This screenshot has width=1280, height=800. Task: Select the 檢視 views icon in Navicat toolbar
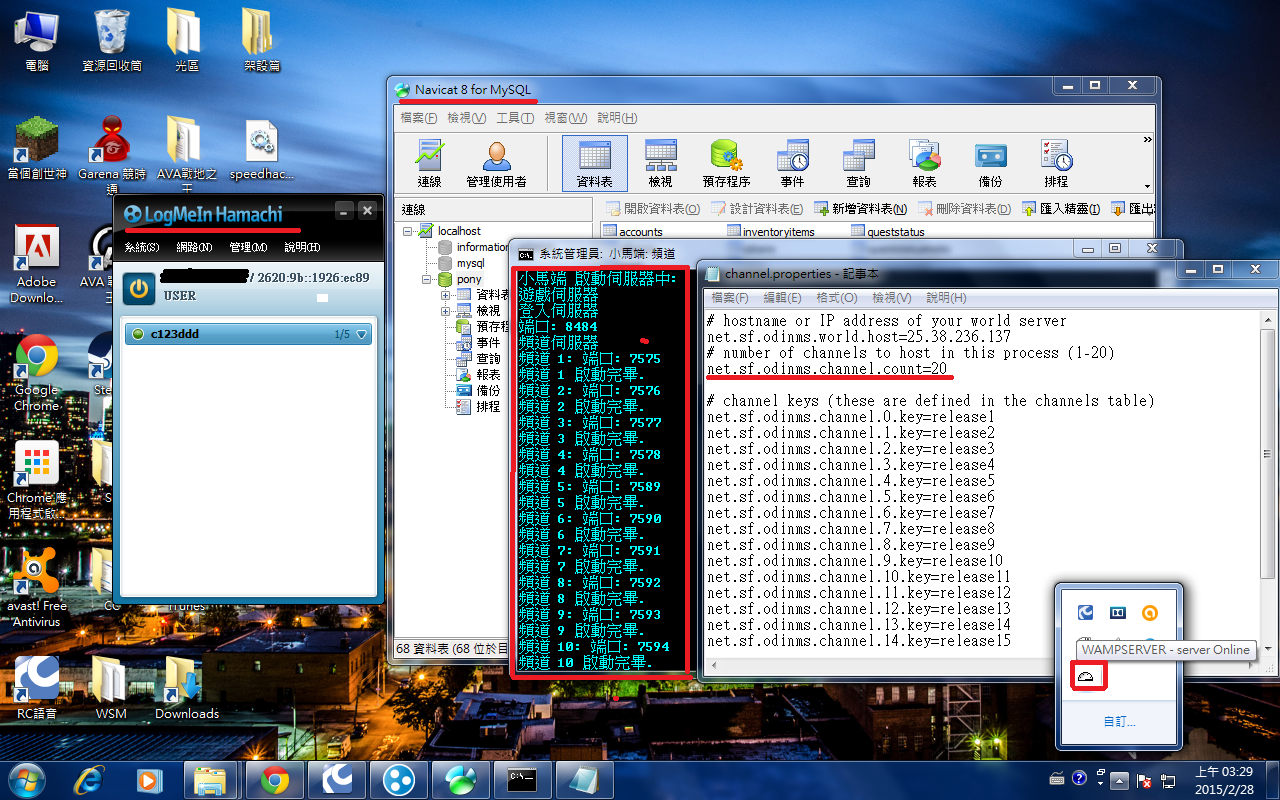(x=660, y=163)
